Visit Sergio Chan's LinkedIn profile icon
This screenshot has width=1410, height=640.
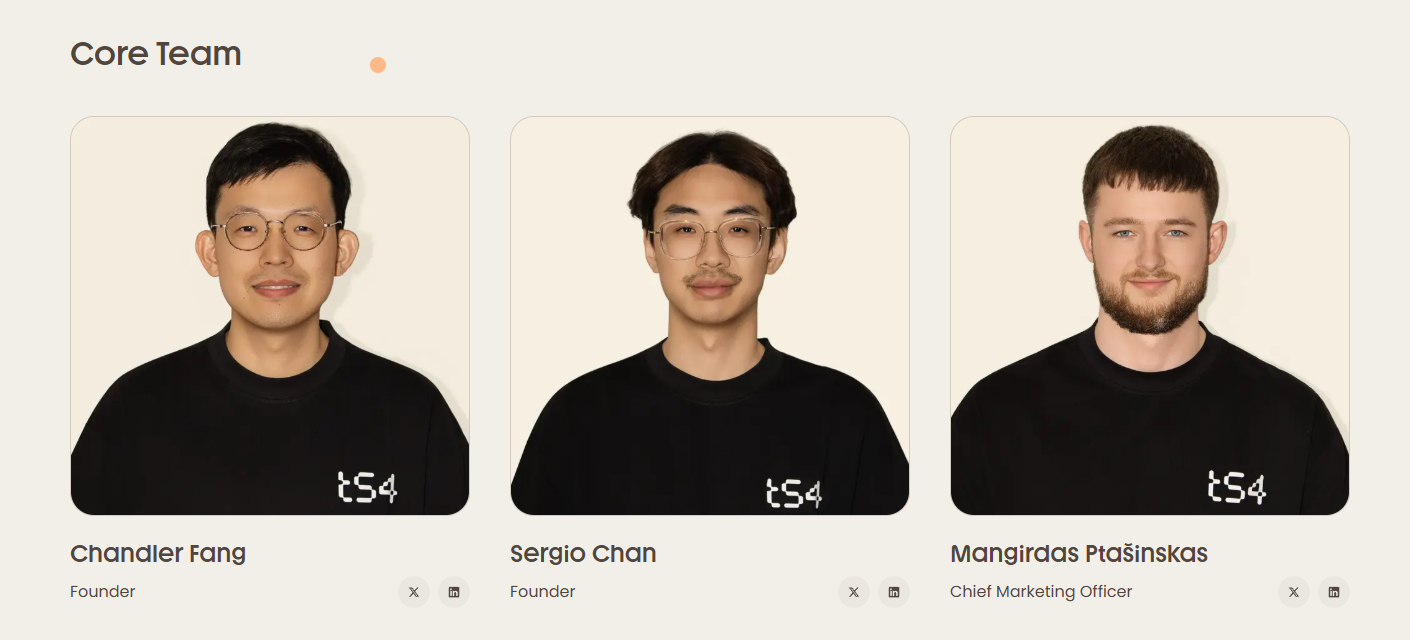click(894, 592)
